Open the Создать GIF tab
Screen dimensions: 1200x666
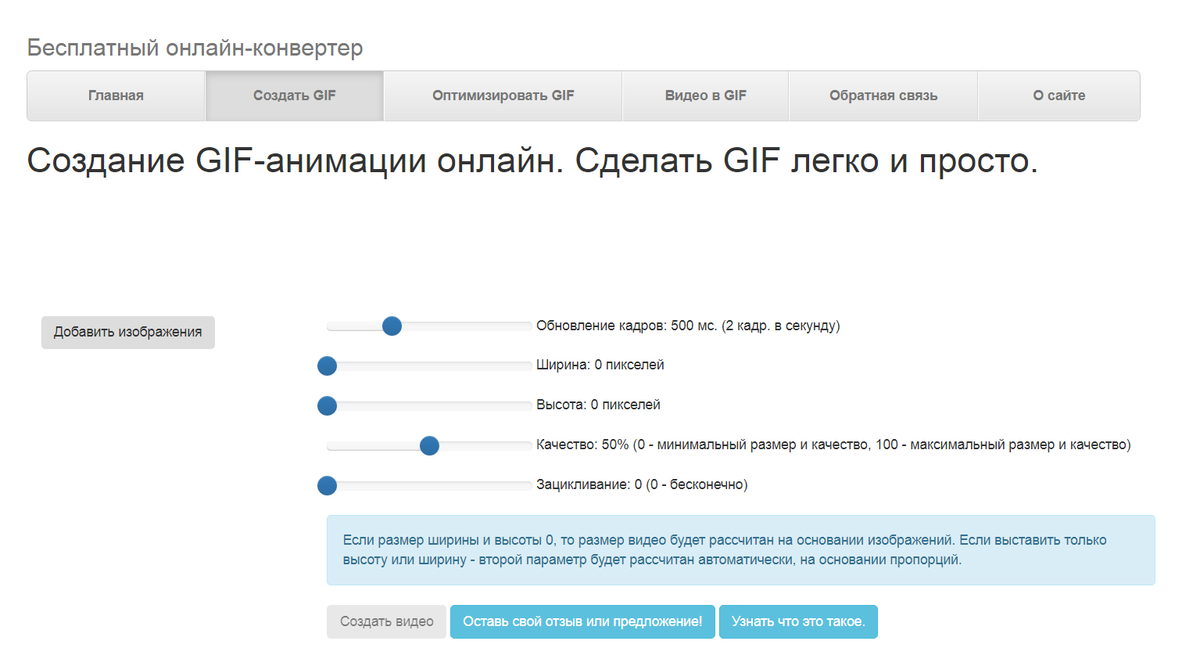(294, 95)
